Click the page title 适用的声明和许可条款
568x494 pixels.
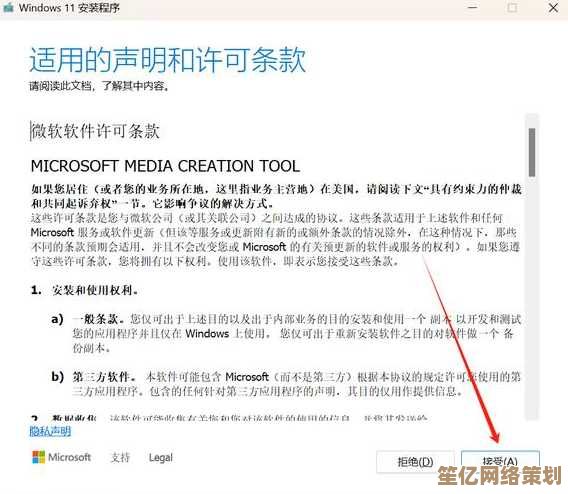pos(168,60)
